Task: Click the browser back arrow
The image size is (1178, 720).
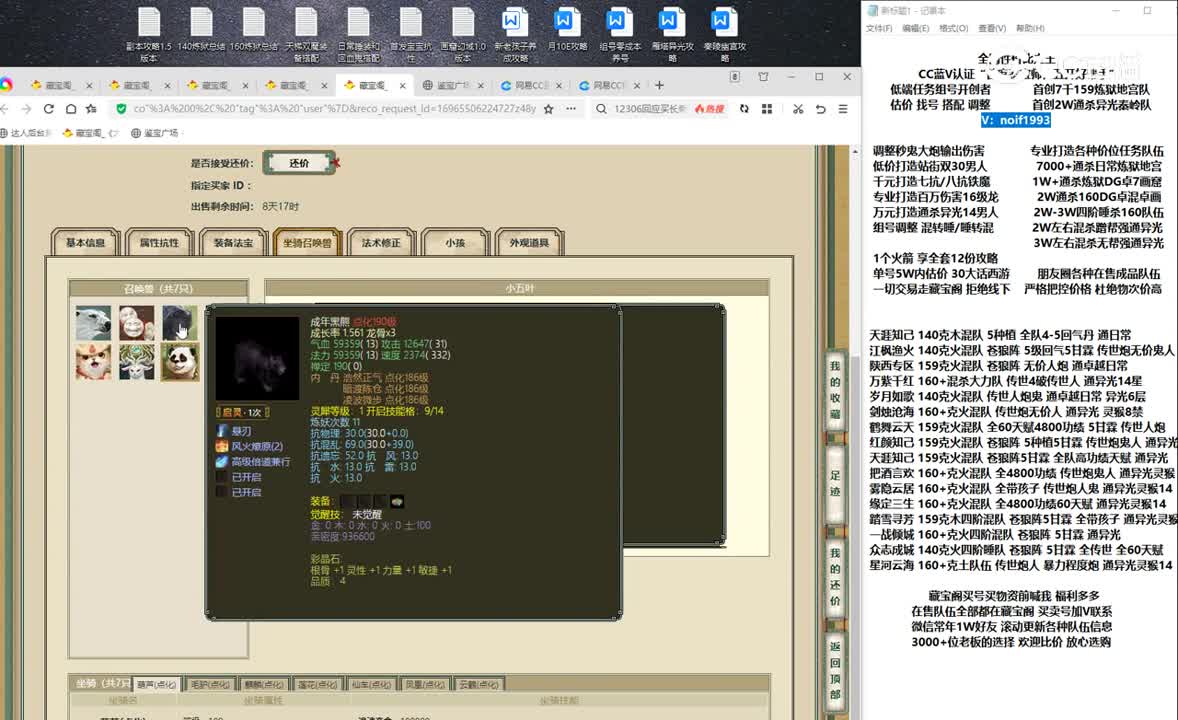Action: point(5,109)
